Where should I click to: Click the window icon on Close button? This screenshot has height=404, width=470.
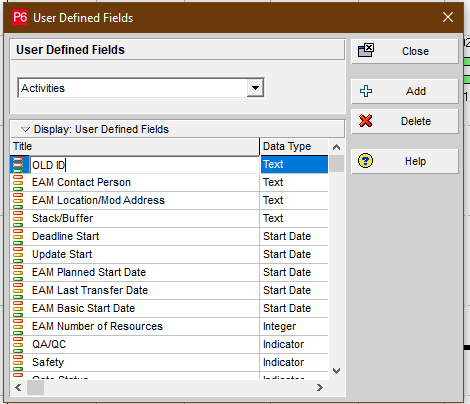click(366, 50)
